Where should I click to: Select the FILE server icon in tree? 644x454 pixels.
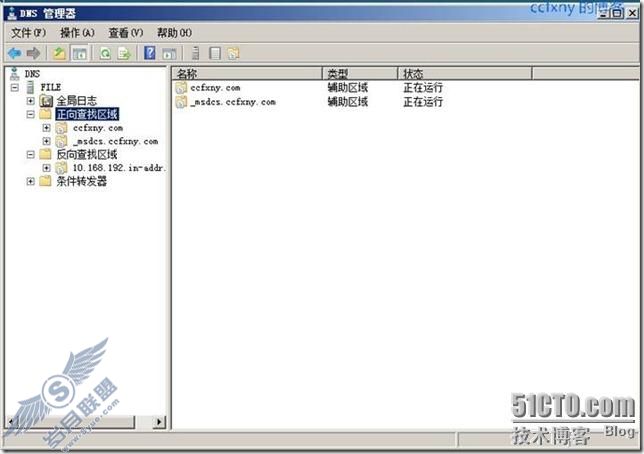[x=30, y=87]
